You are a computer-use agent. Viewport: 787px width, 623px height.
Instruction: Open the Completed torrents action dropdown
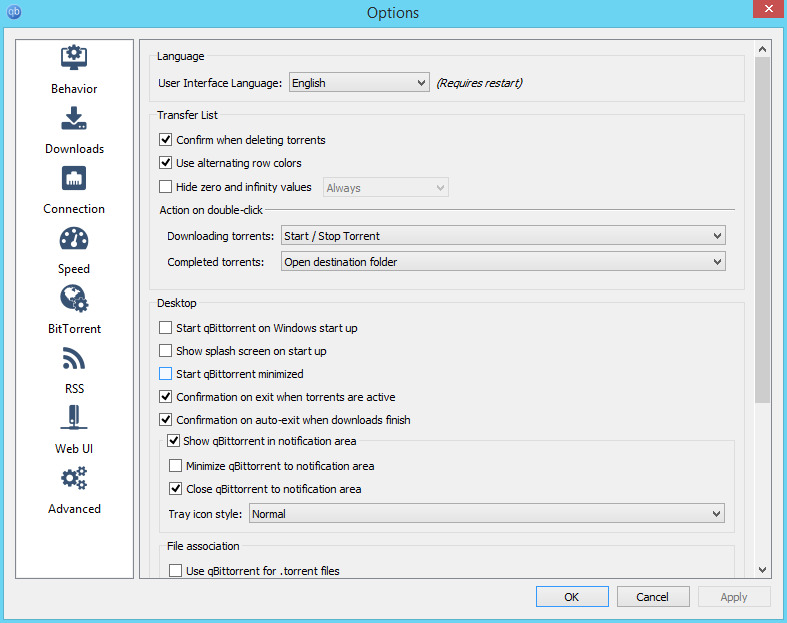[503, 262]
